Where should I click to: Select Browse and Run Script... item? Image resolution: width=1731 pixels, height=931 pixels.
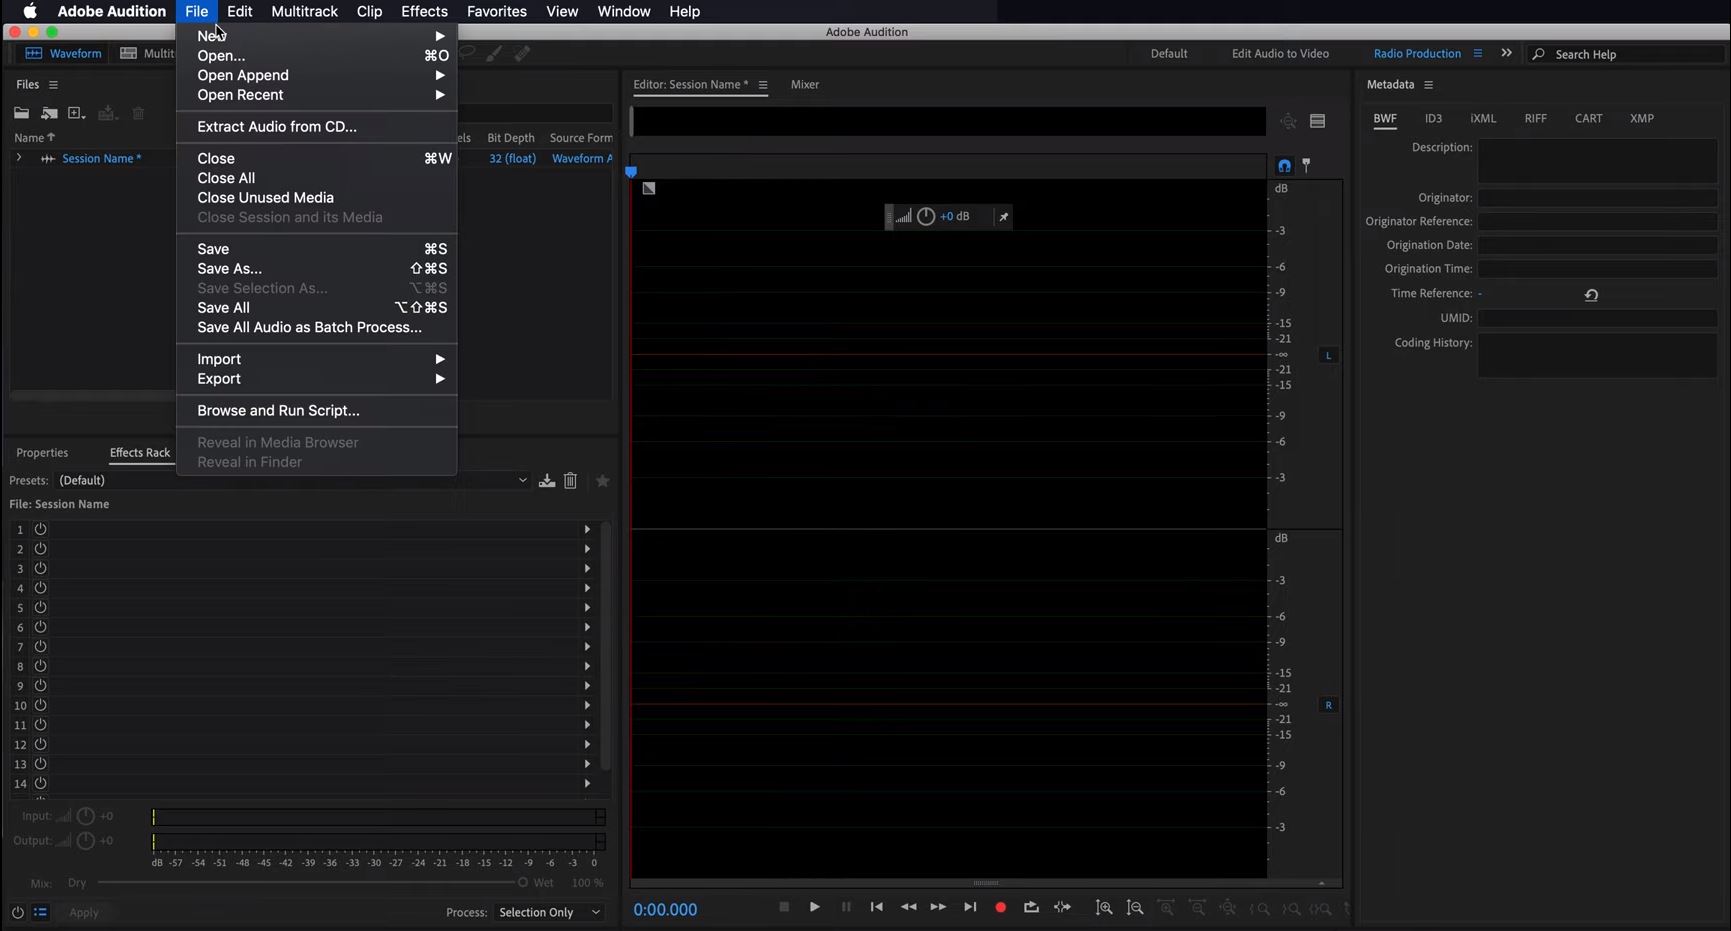tap(317, 411)
